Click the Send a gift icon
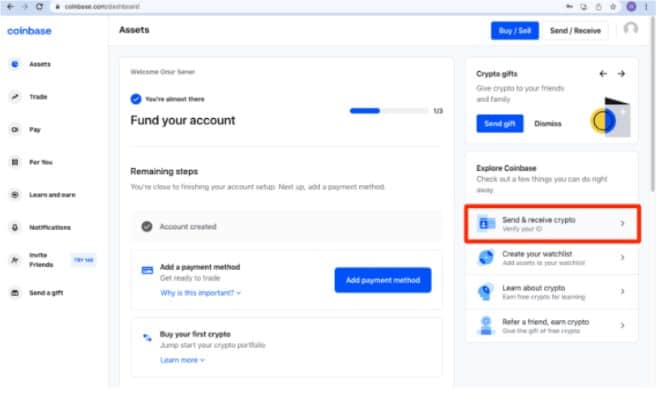Viewport: 656px width, 393px height. (15, 293)
